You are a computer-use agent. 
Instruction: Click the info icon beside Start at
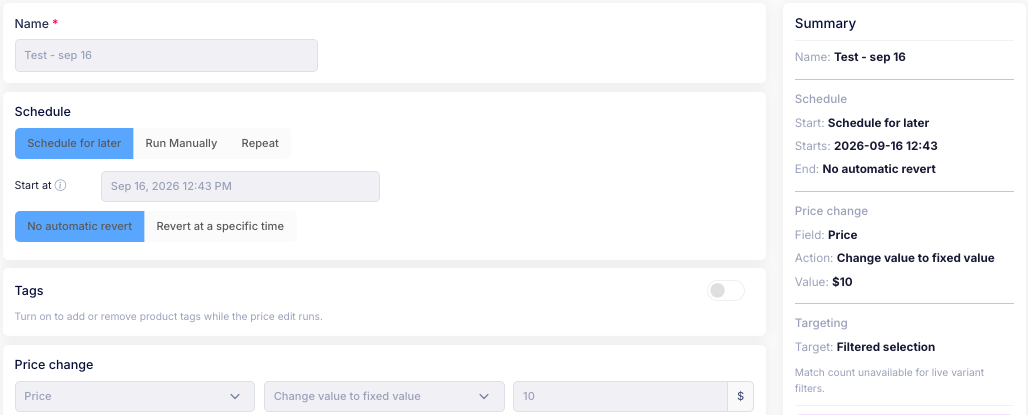click(60, 186)
